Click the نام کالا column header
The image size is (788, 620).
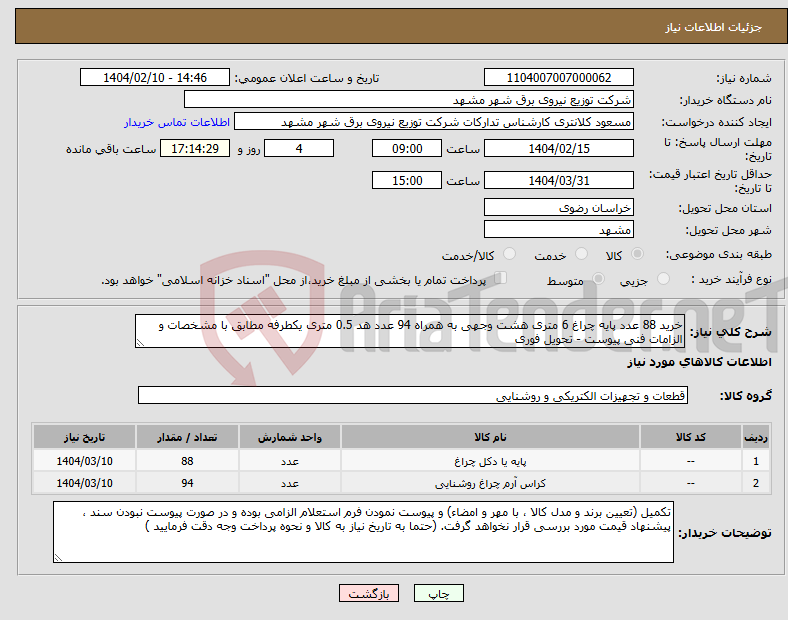[x=490, y=437]
